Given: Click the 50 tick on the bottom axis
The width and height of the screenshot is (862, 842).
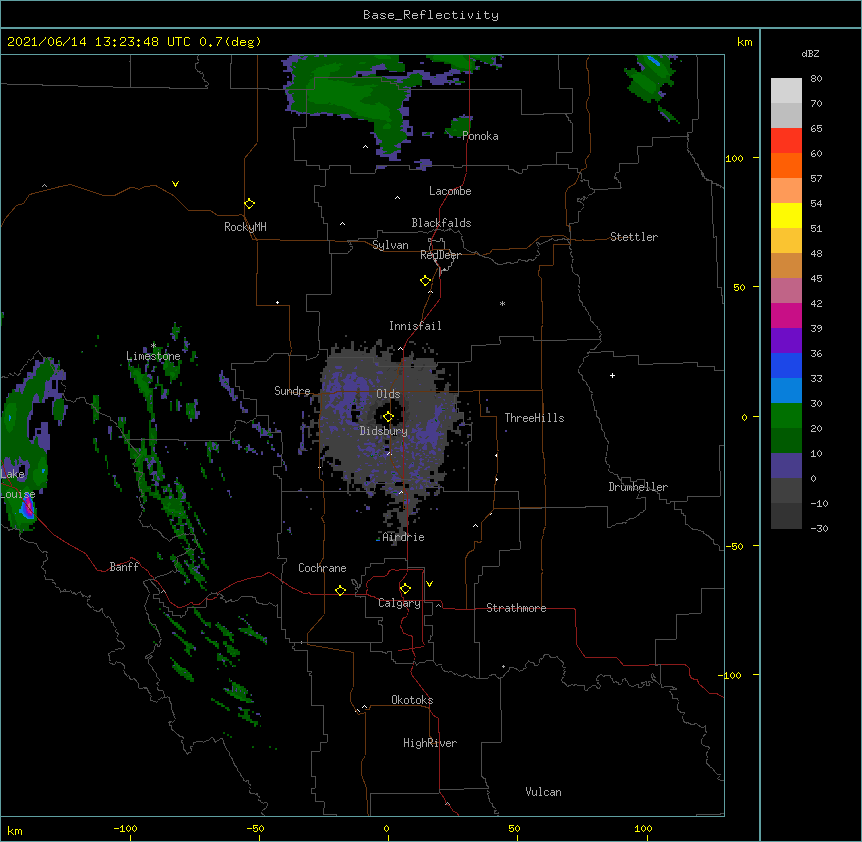Looking at the screenshot, I should point(515,828).
